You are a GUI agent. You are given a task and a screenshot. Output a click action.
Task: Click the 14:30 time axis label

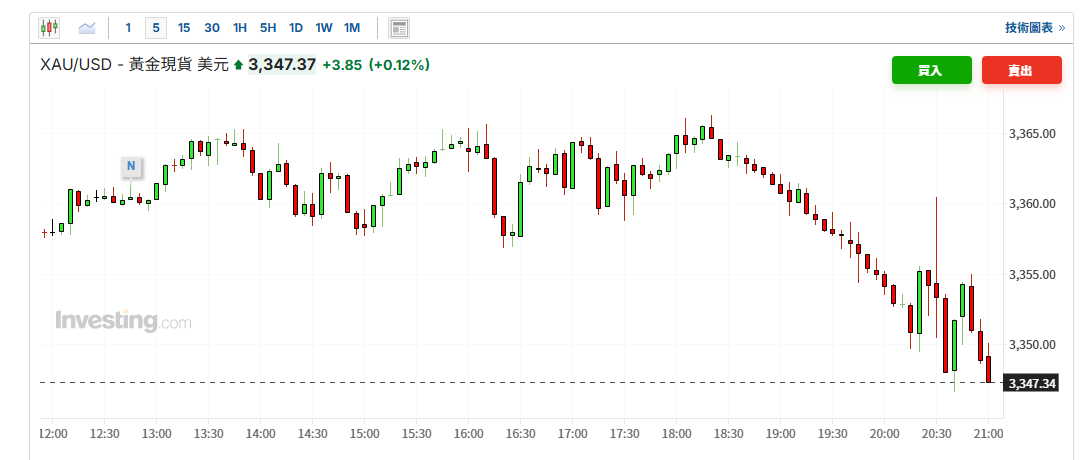(313, 434)
